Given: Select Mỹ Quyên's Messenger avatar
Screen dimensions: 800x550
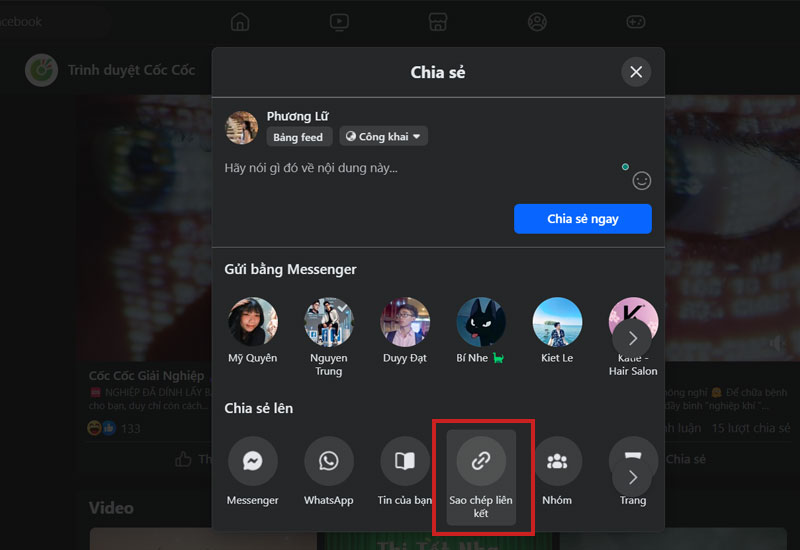Looking at the screenshot, I should pos(253,322).
